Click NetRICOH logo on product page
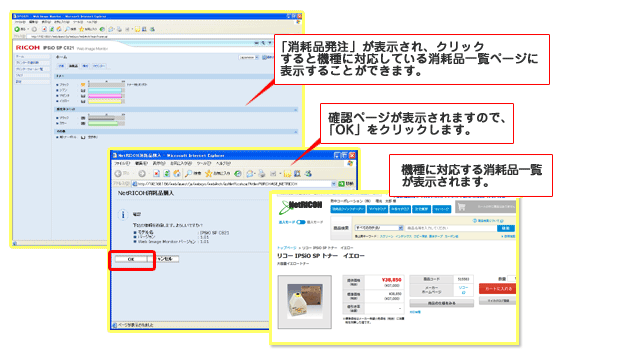The height and width of the screenshot is (362, 620). click(x=300, y=207)
